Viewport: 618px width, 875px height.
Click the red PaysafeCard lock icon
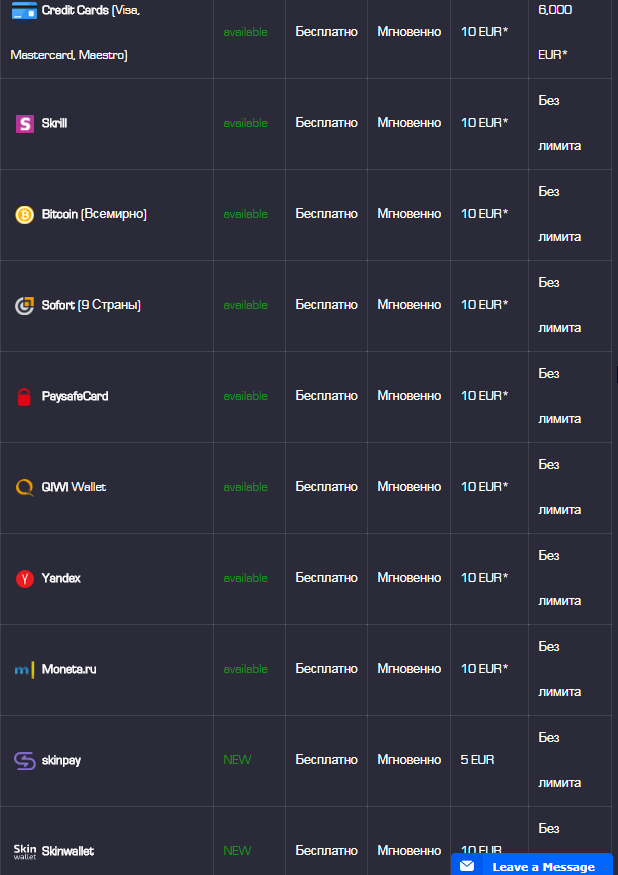coord(24,397)
